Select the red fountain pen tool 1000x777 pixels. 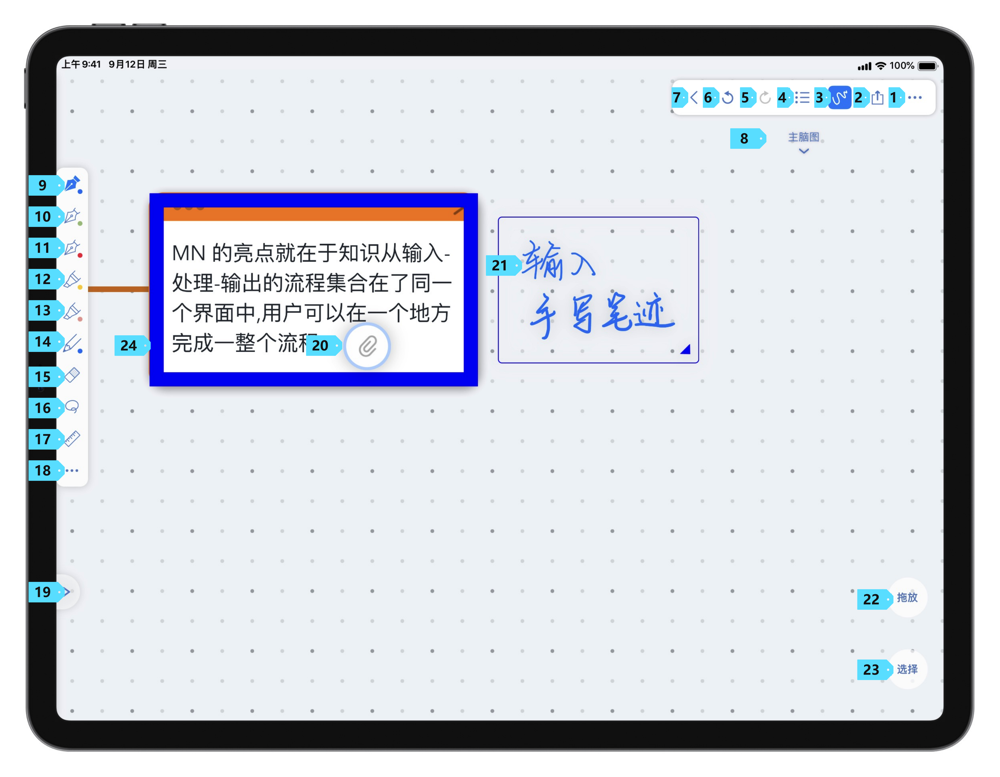click(73, 248)
